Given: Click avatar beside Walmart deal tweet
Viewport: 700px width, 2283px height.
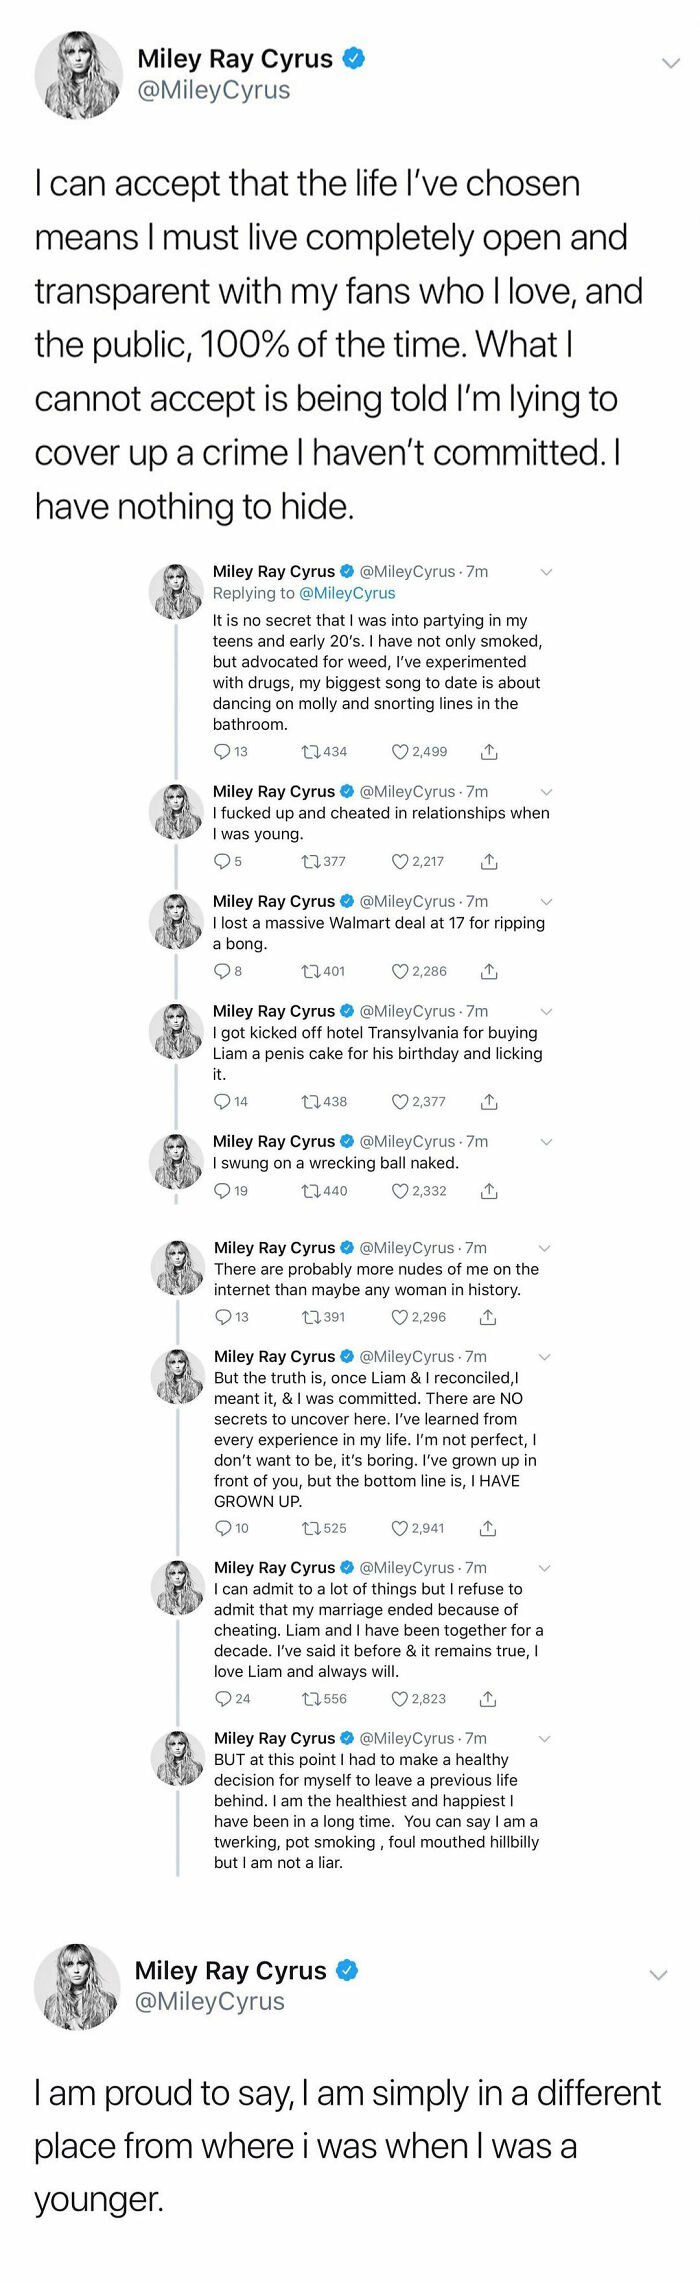Looking at the screenshot, I should click(177, 921).
